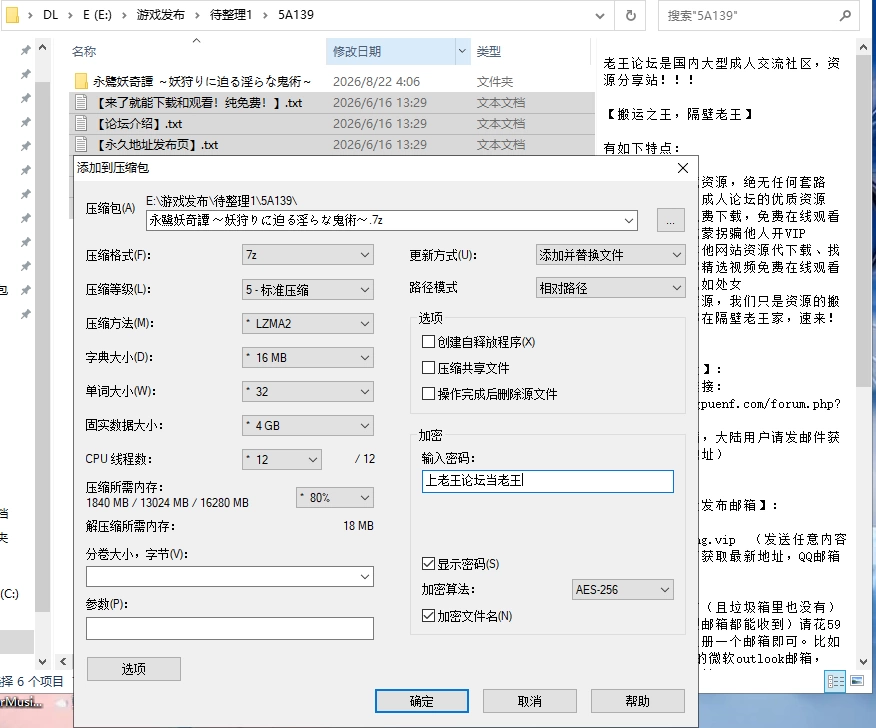Click the first quick access pin icon
The height and width of the screenshot is (728, 876).
[26, 50]
